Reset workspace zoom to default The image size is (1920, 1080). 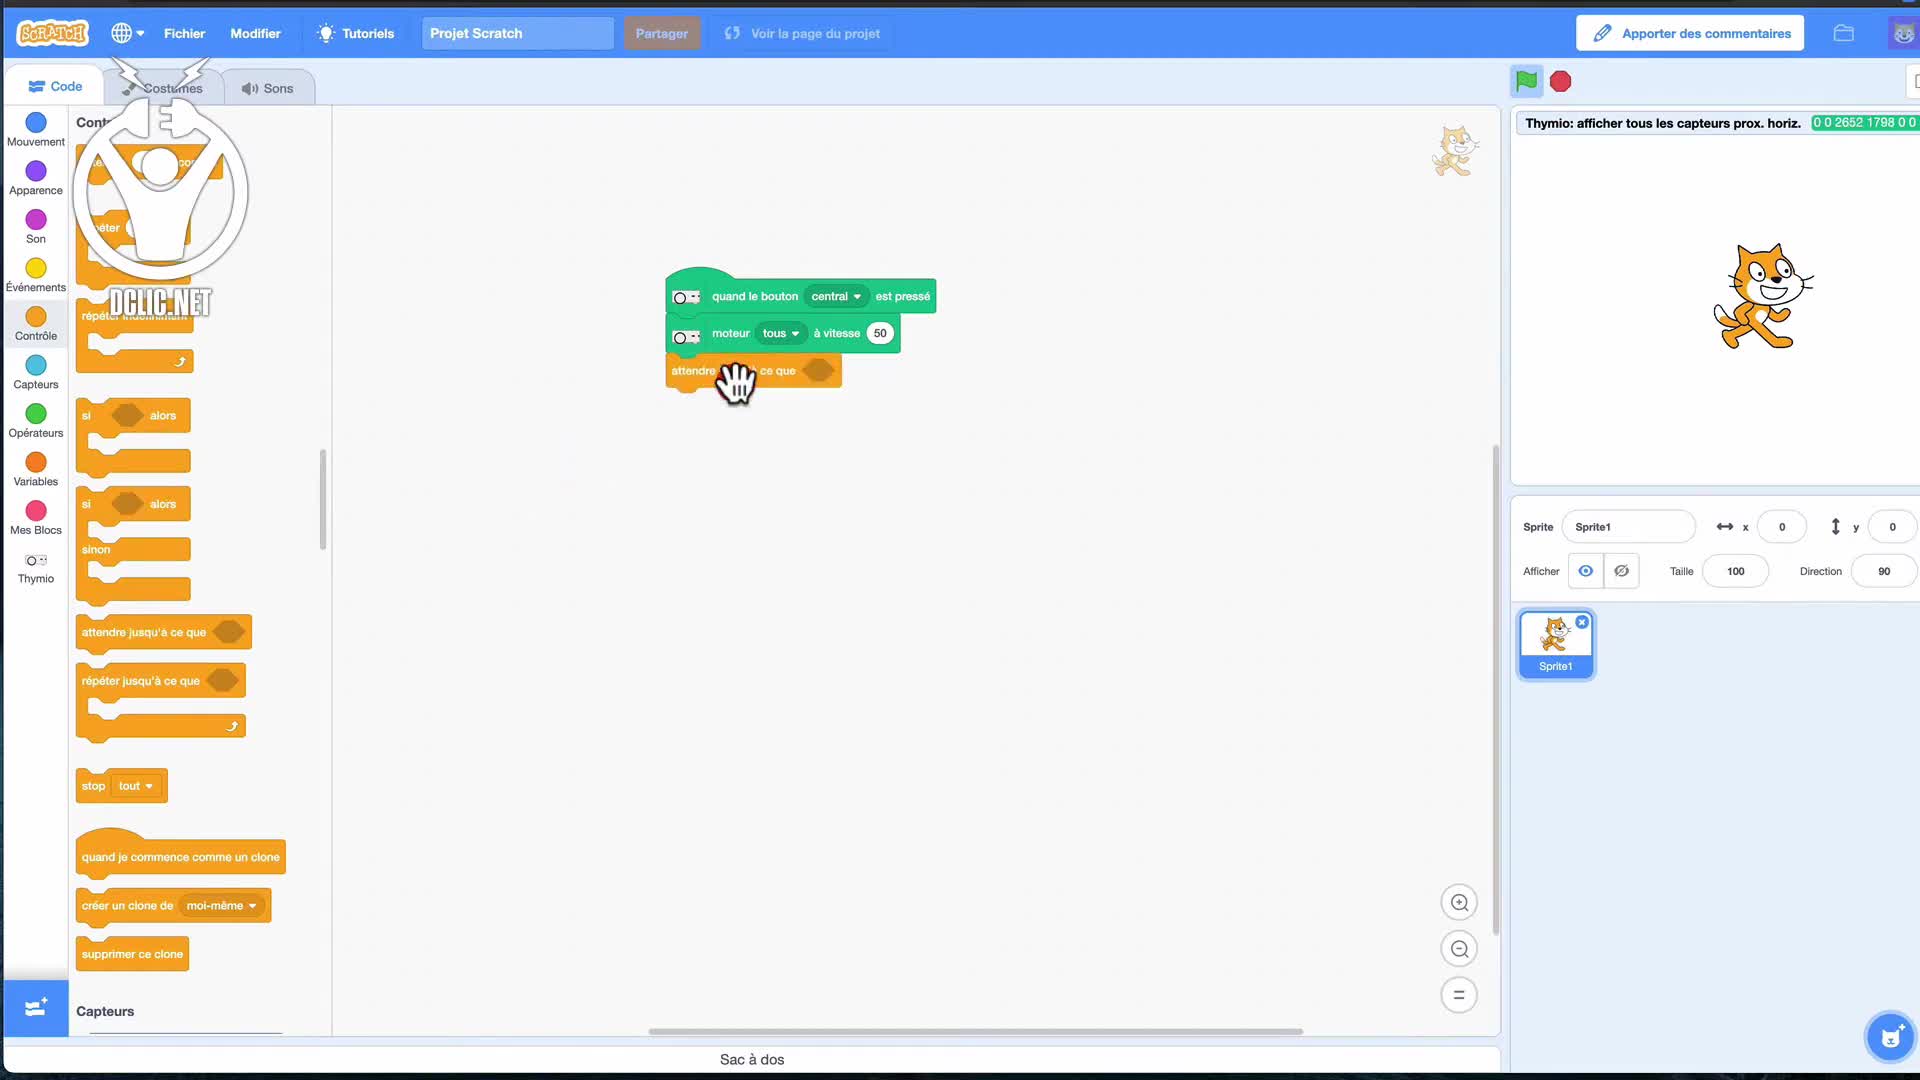(1459, 995)
